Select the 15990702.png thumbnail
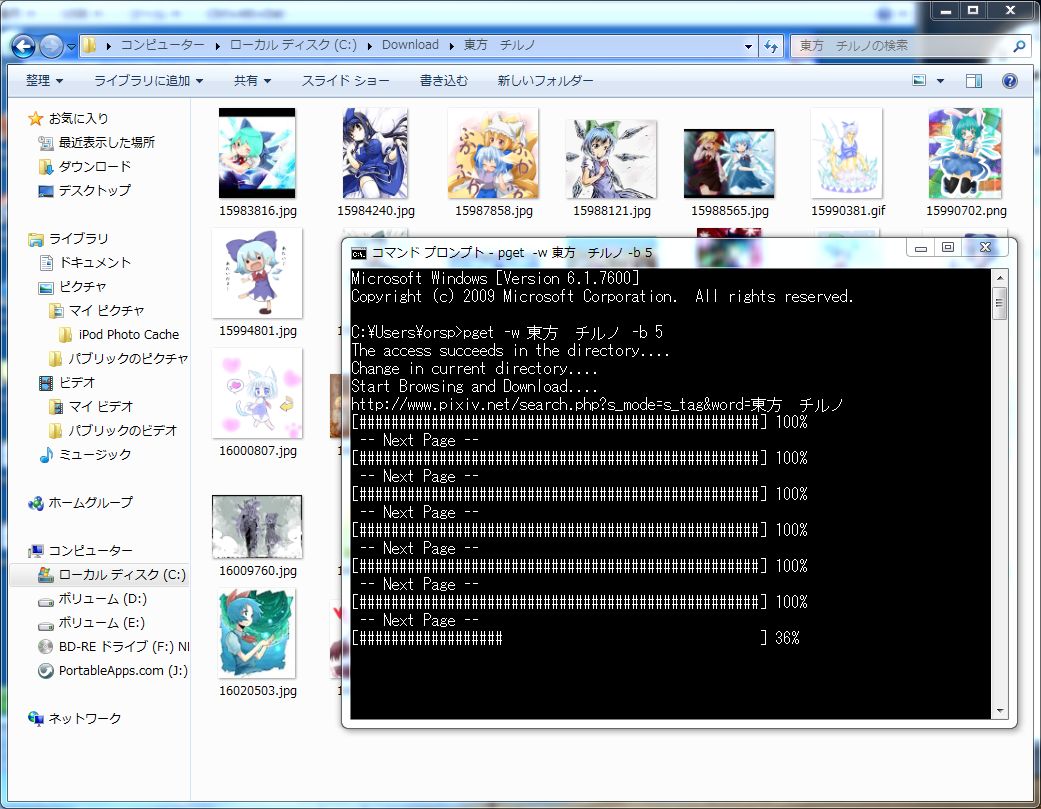 965,153
